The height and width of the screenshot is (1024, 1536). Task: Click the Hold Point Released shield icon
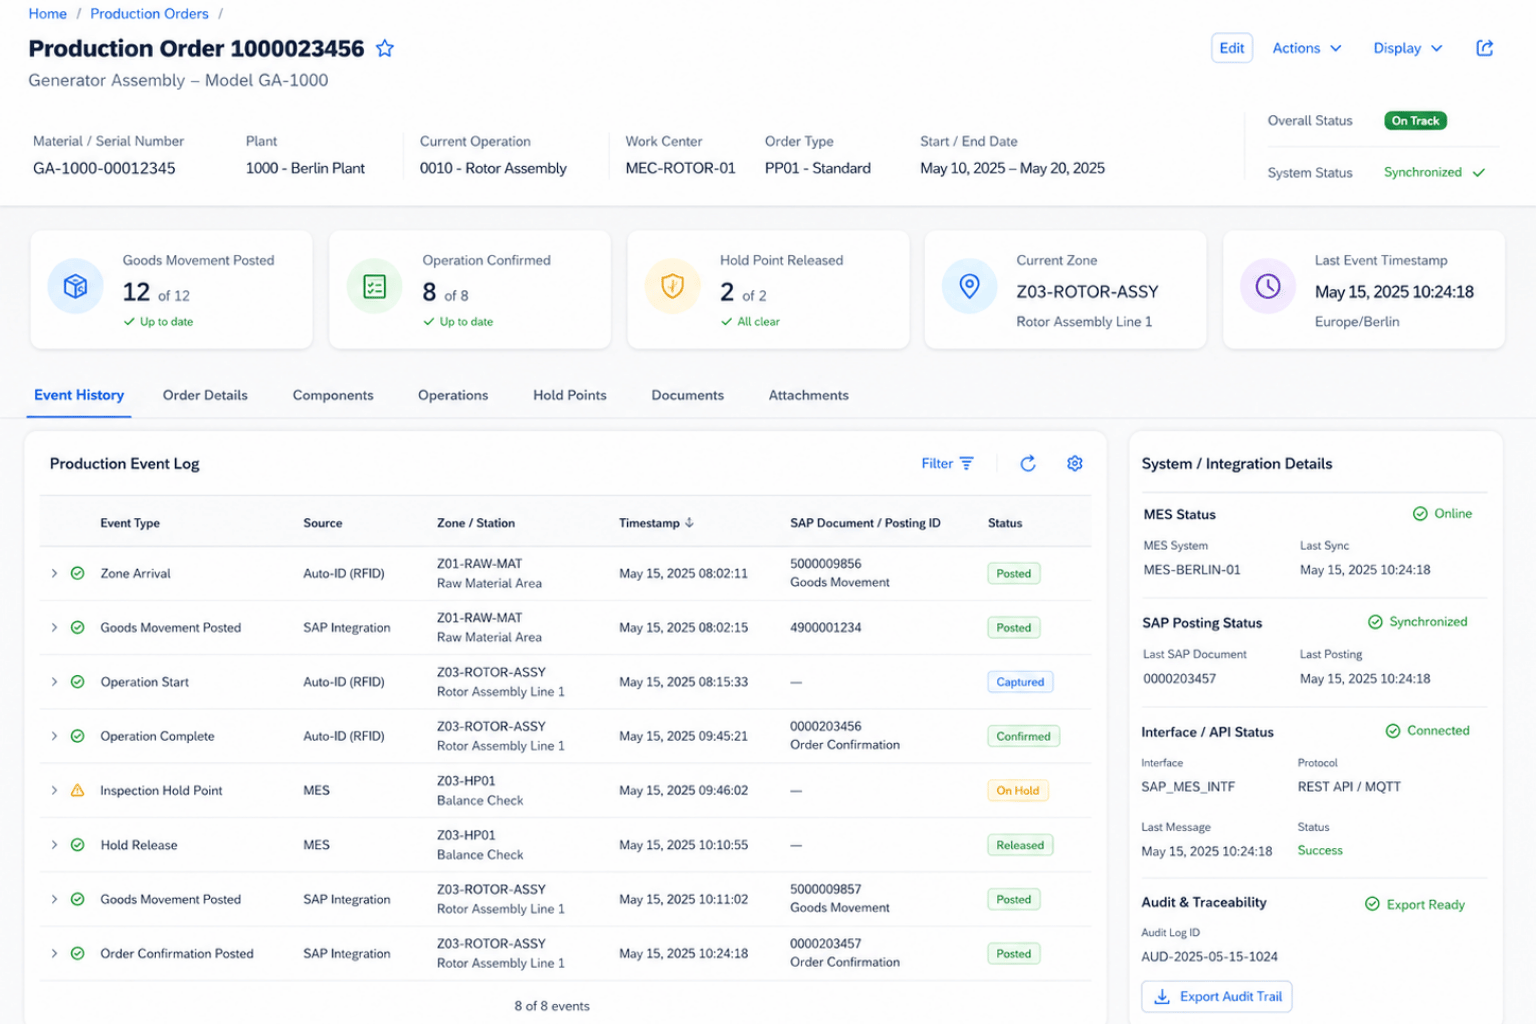coord(672,287)
